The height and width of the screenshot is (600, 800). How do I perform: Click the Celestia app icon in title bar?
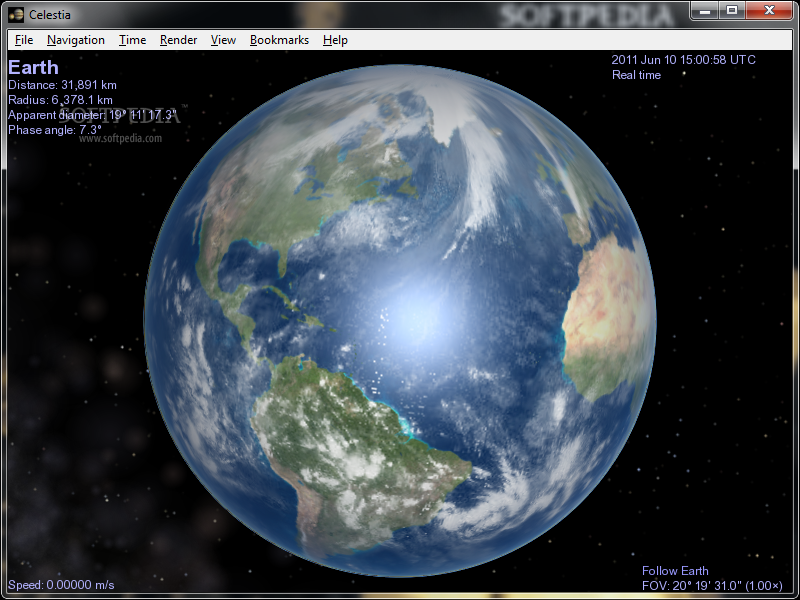pyautogui.click(x=16, y=14)
